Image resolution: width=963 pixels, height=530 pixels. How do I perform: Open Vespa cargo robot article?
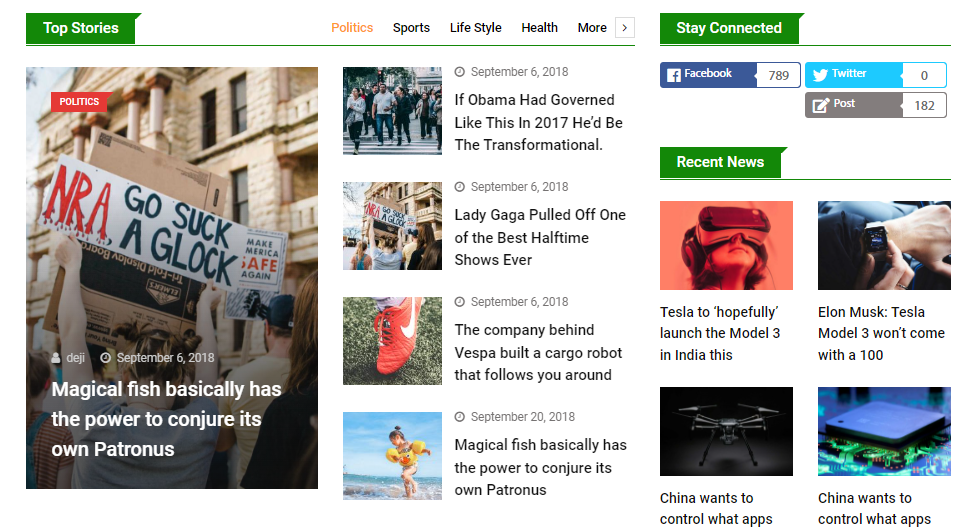click(538, 353)
